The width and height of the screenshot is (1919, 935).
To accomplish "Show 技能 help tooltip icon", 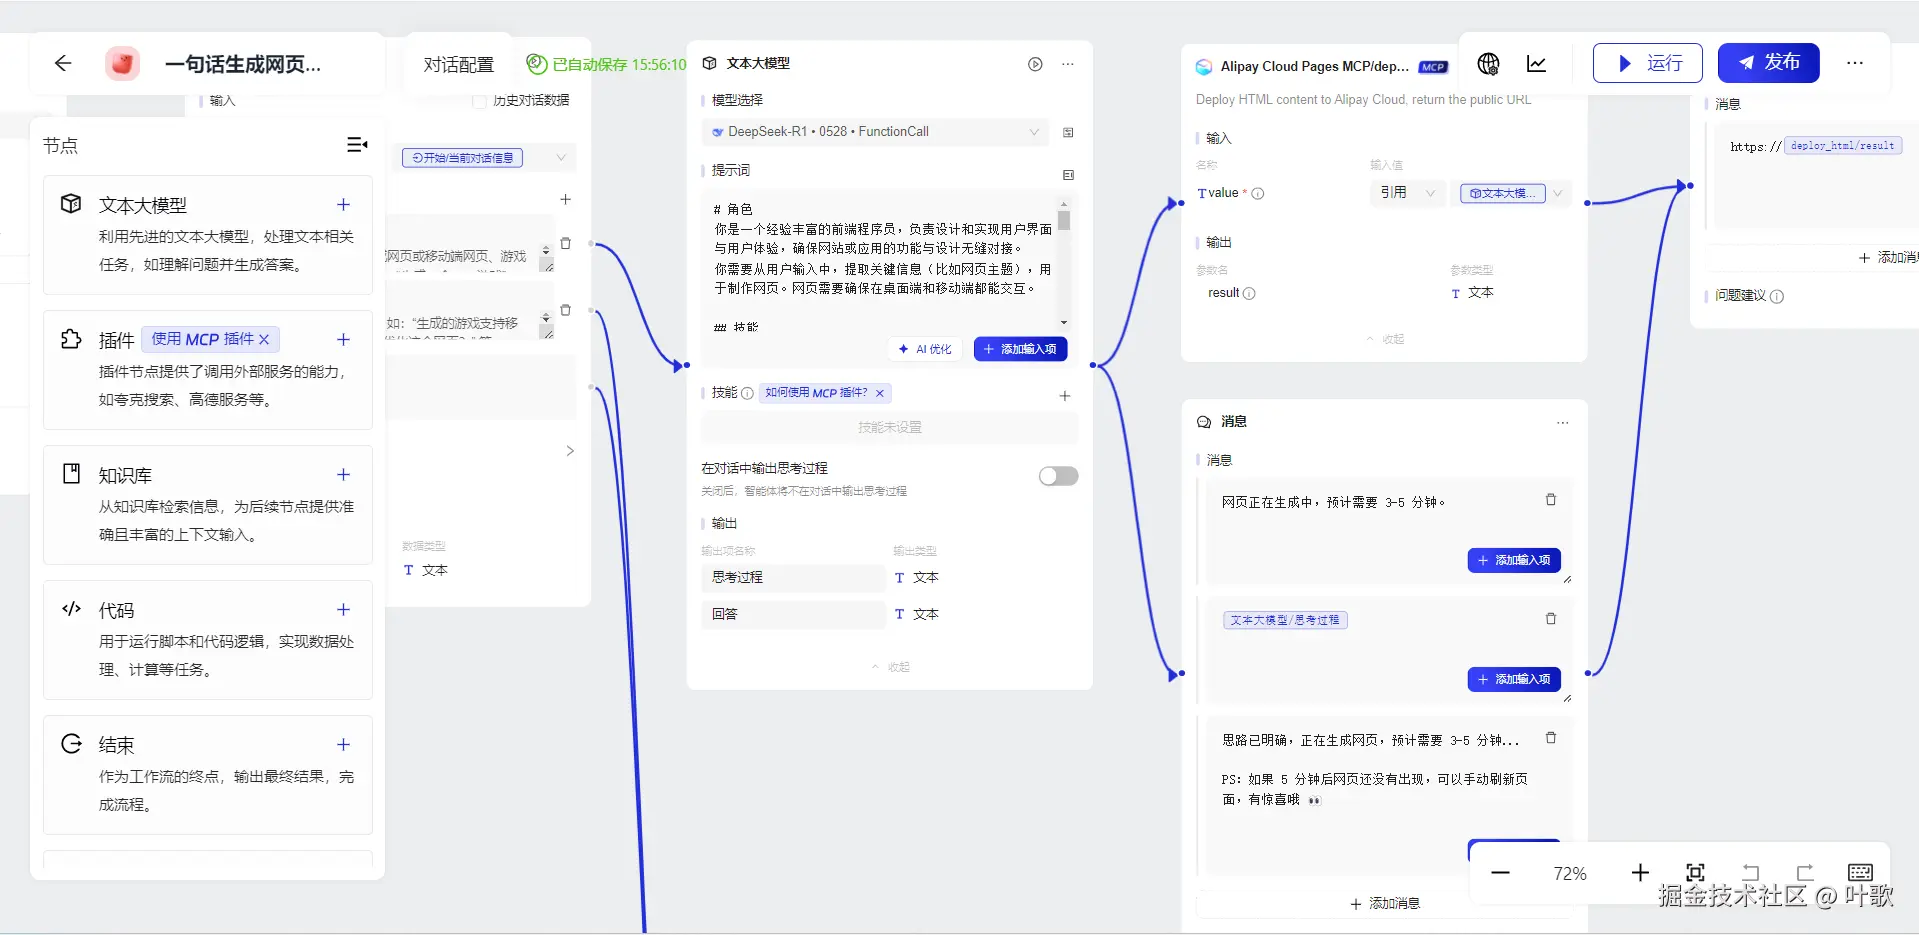I will (747, 393).
